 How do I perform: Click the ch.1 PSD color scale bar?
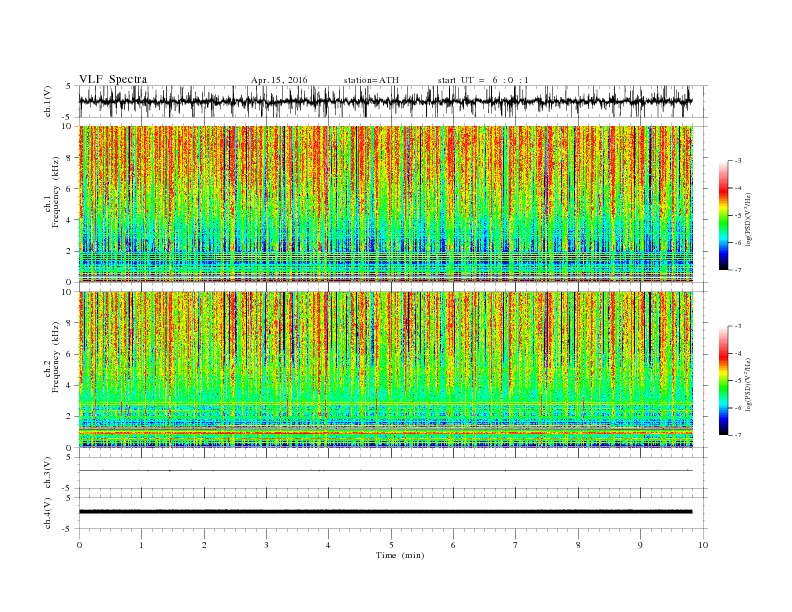(x=723, y=215)
